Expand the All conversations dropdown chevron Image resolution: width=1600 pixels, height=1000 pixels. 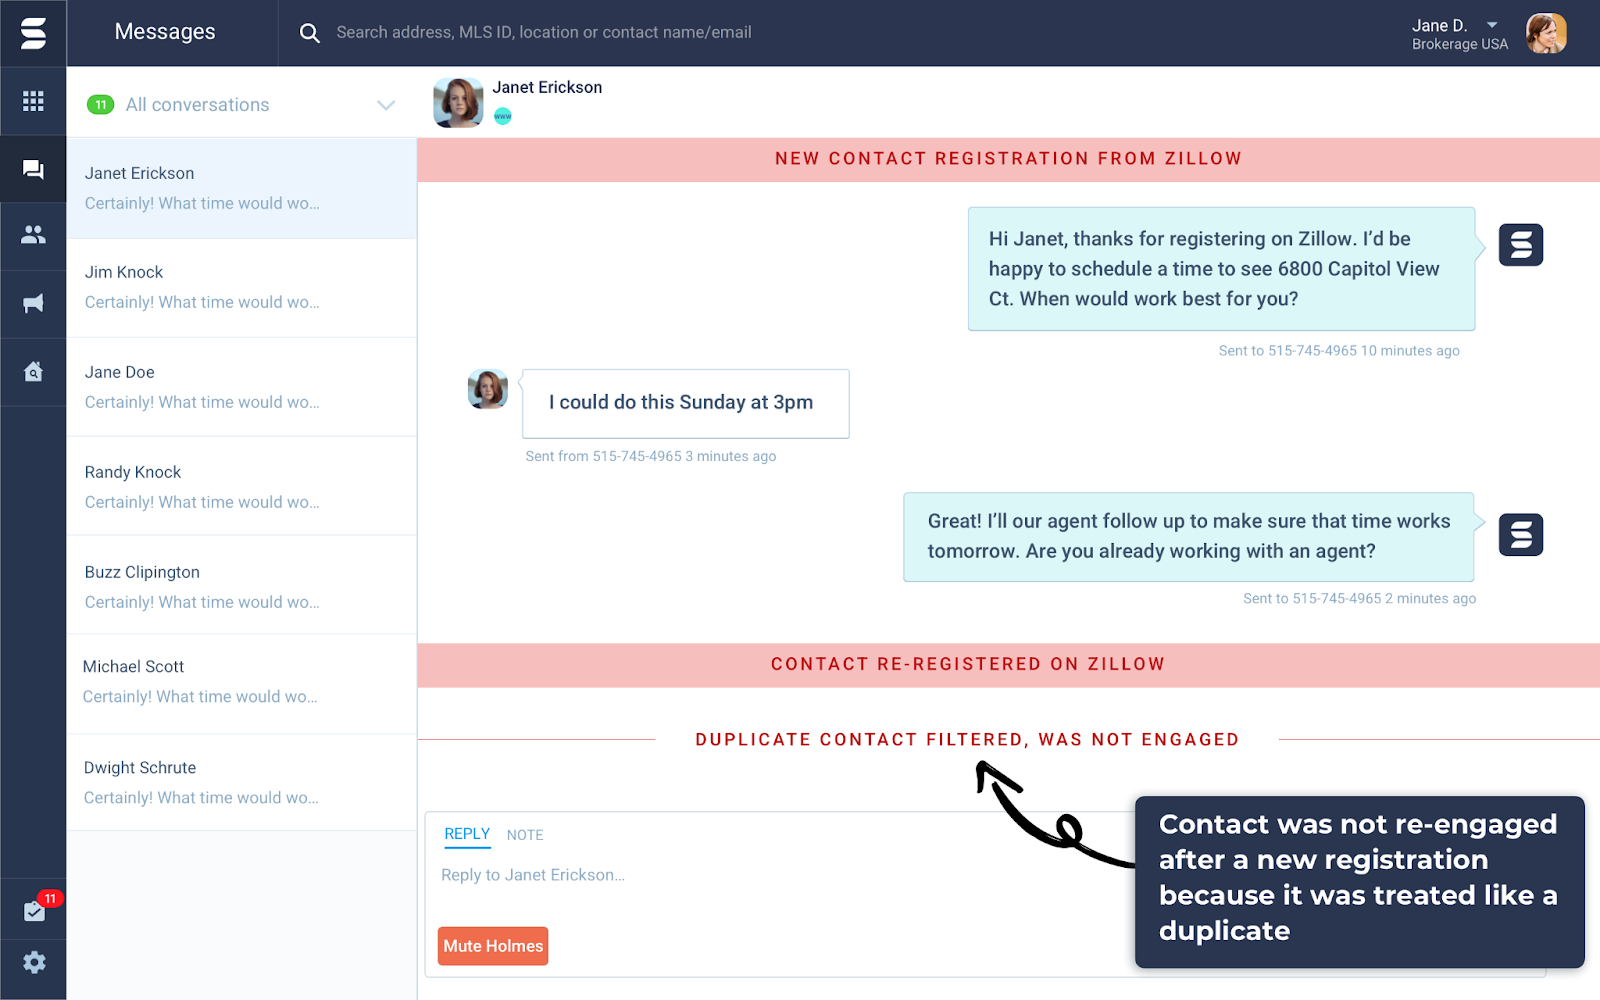tap(386, 105)
